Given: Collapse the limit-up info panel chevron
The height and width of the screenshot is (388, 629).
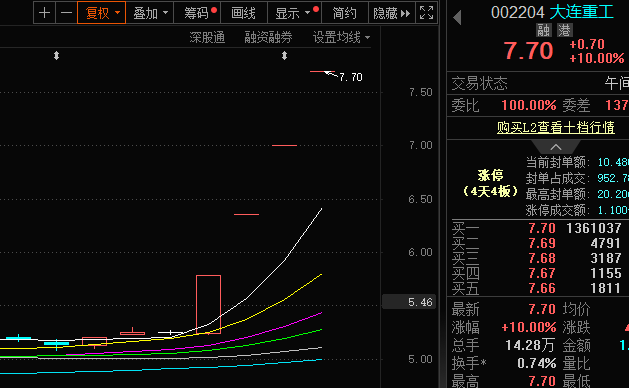Looking at the screenshot, I should [x=556, y=147].
